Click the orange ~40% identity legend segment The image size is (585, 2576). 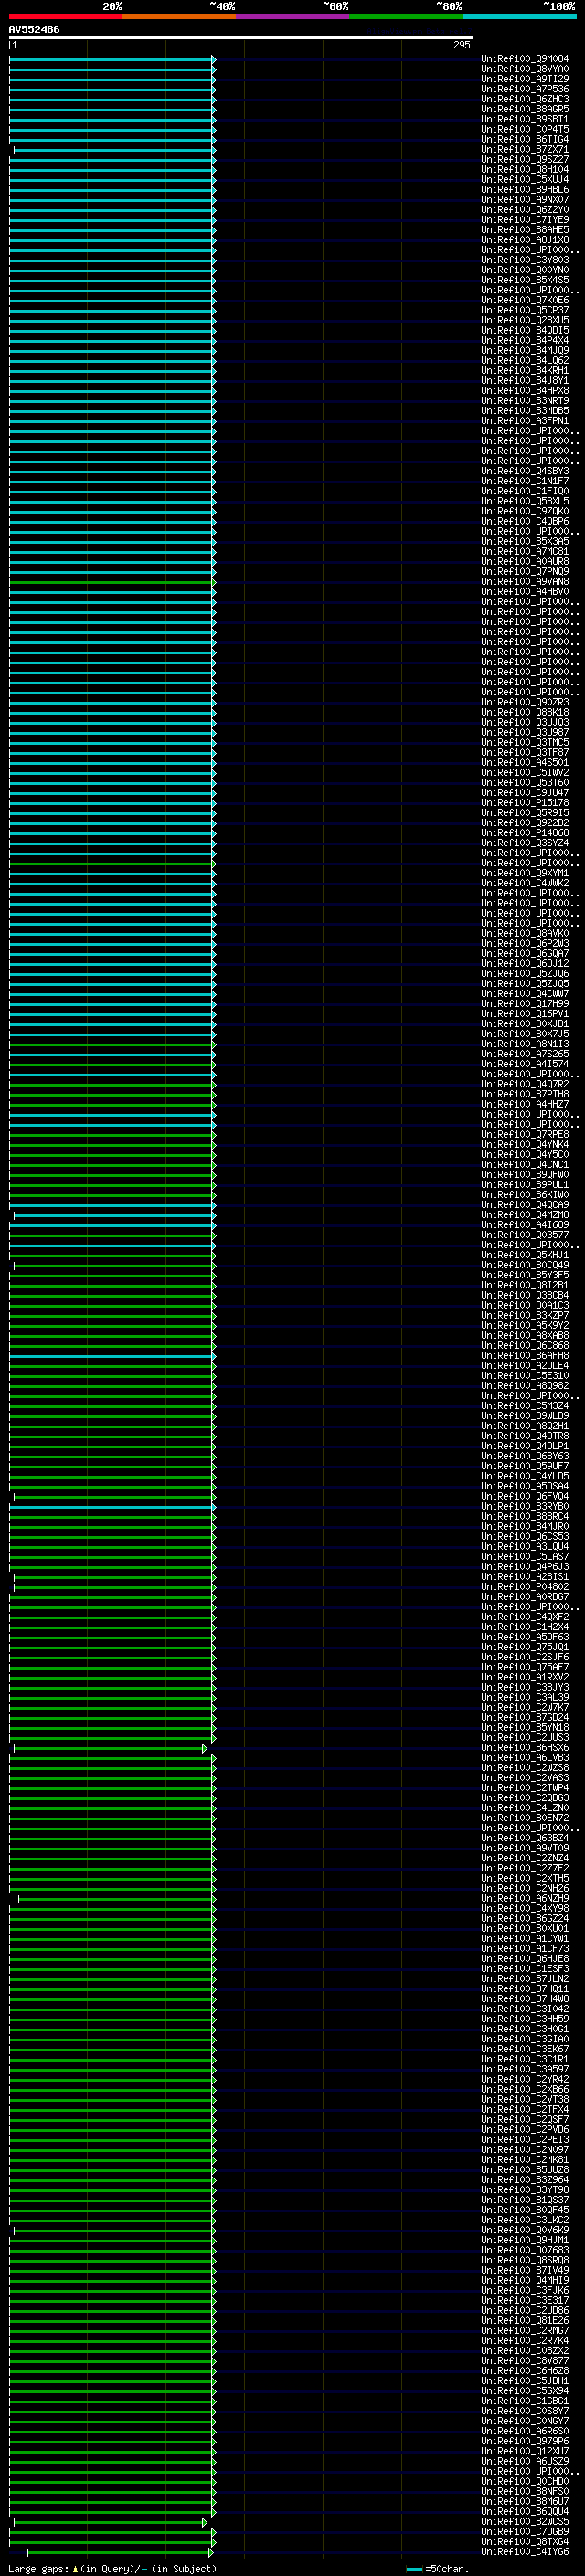(179, 16)
